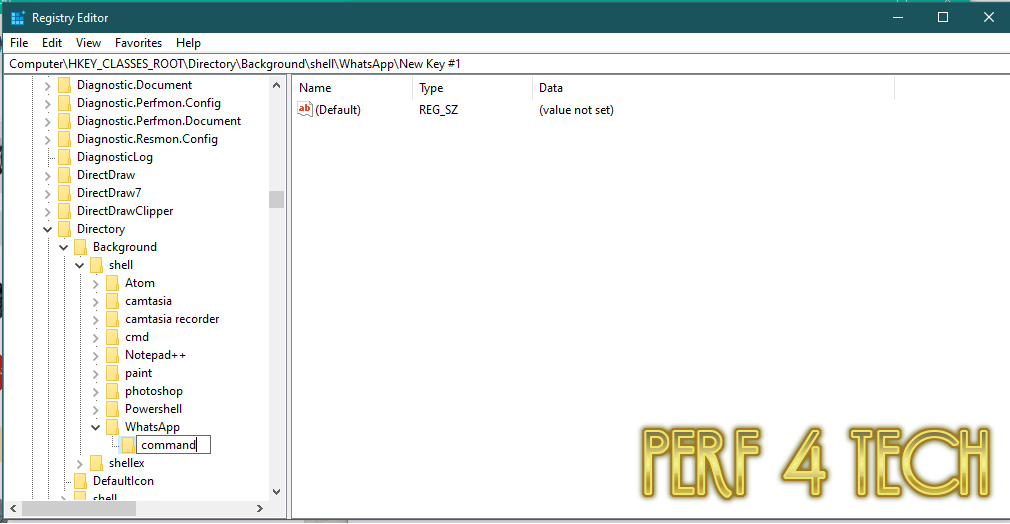1010x524 pixels.
Task: Open the Favorites menu
Action: 138,43
